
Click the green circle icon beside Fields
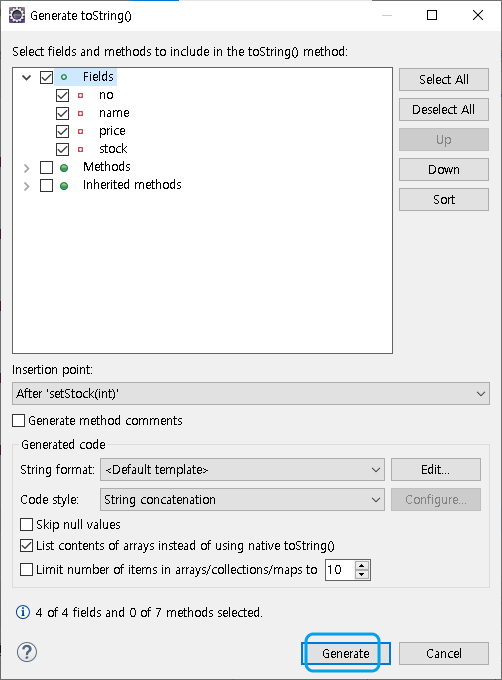(x=64, y=77)
